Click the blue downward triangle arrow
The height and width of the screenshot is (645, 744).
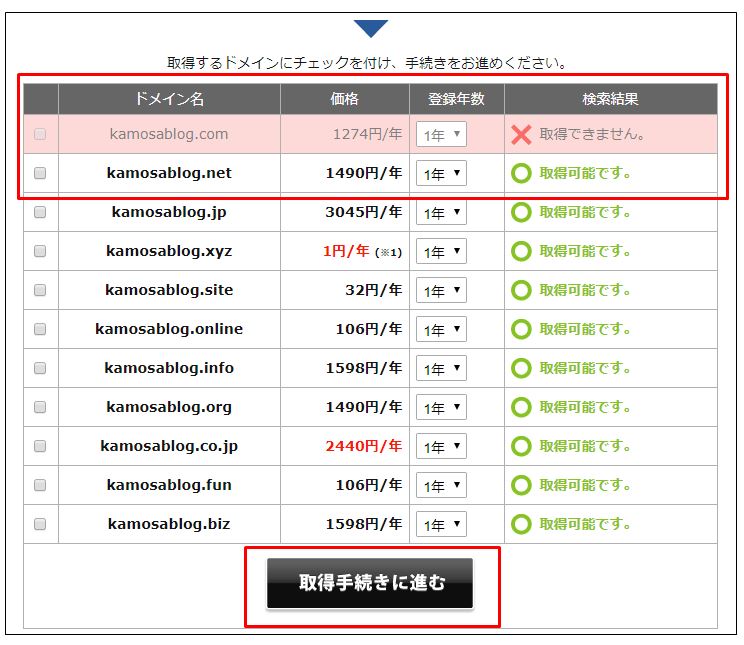click(371, 28)
